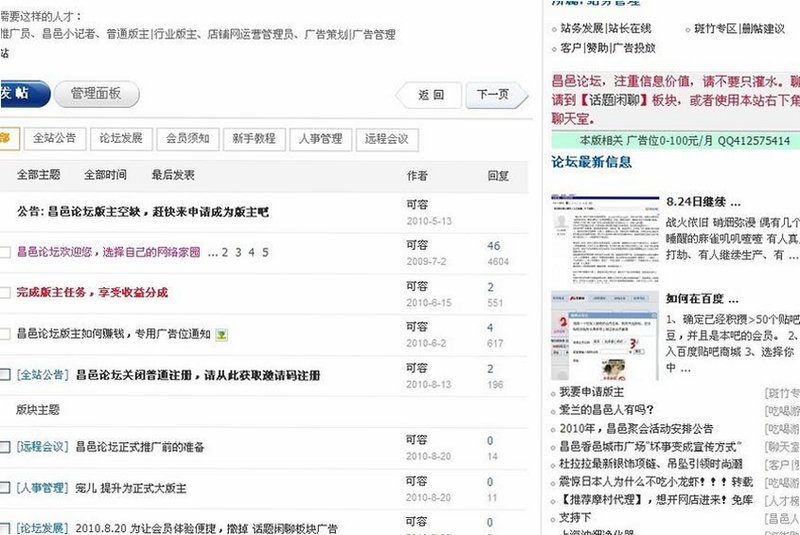The image size is (800, 535).
Task: Open thread 昌邑论坛关闭普通注册
Action: [198, 375]
